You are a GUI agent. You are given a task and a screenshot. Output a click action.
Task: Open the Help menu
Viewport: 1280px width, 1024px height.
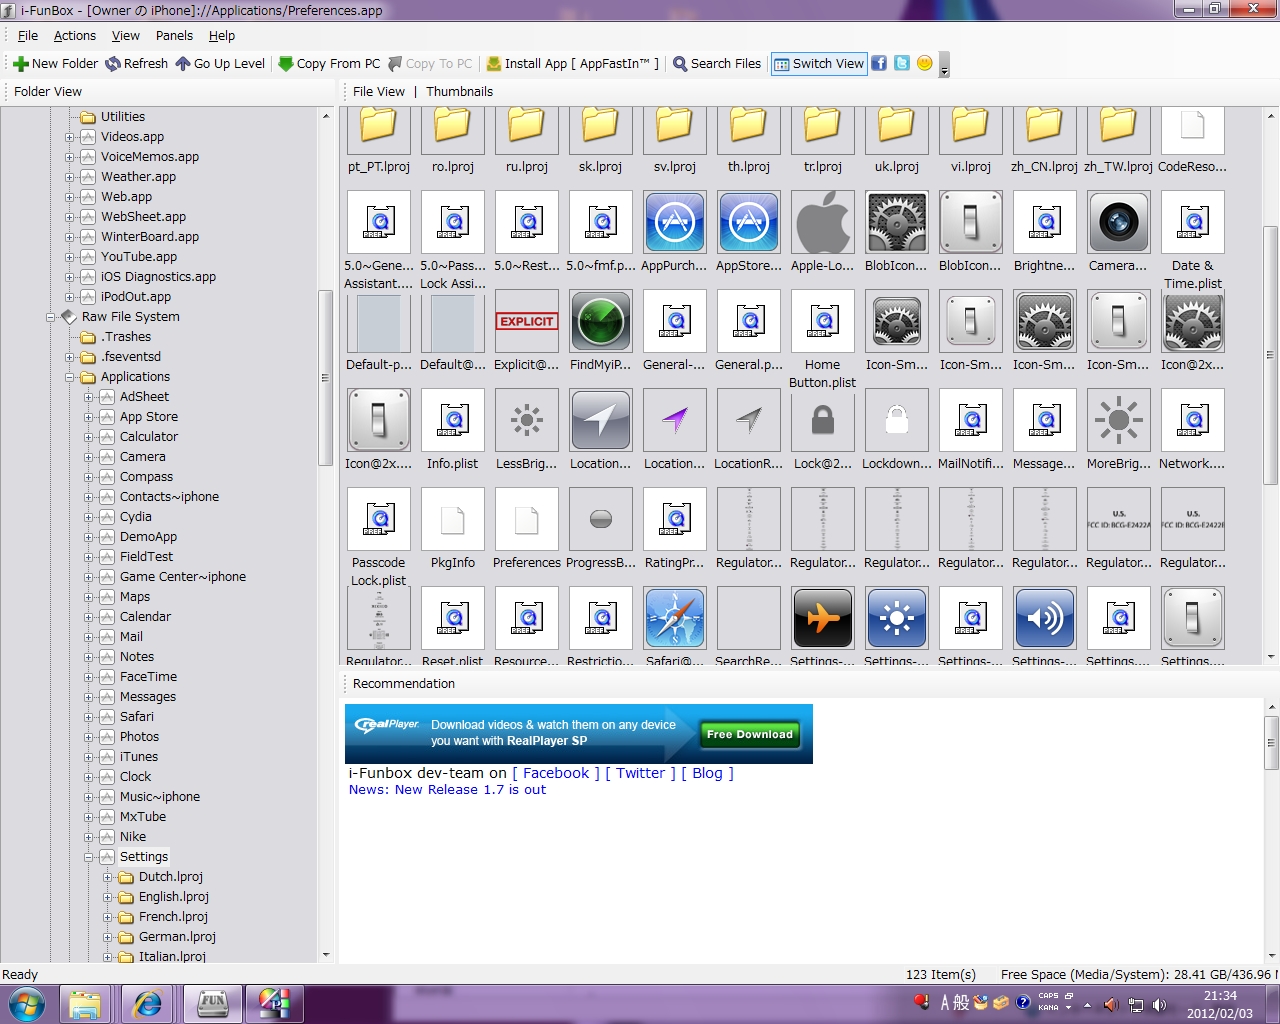(x=222, y=35)
